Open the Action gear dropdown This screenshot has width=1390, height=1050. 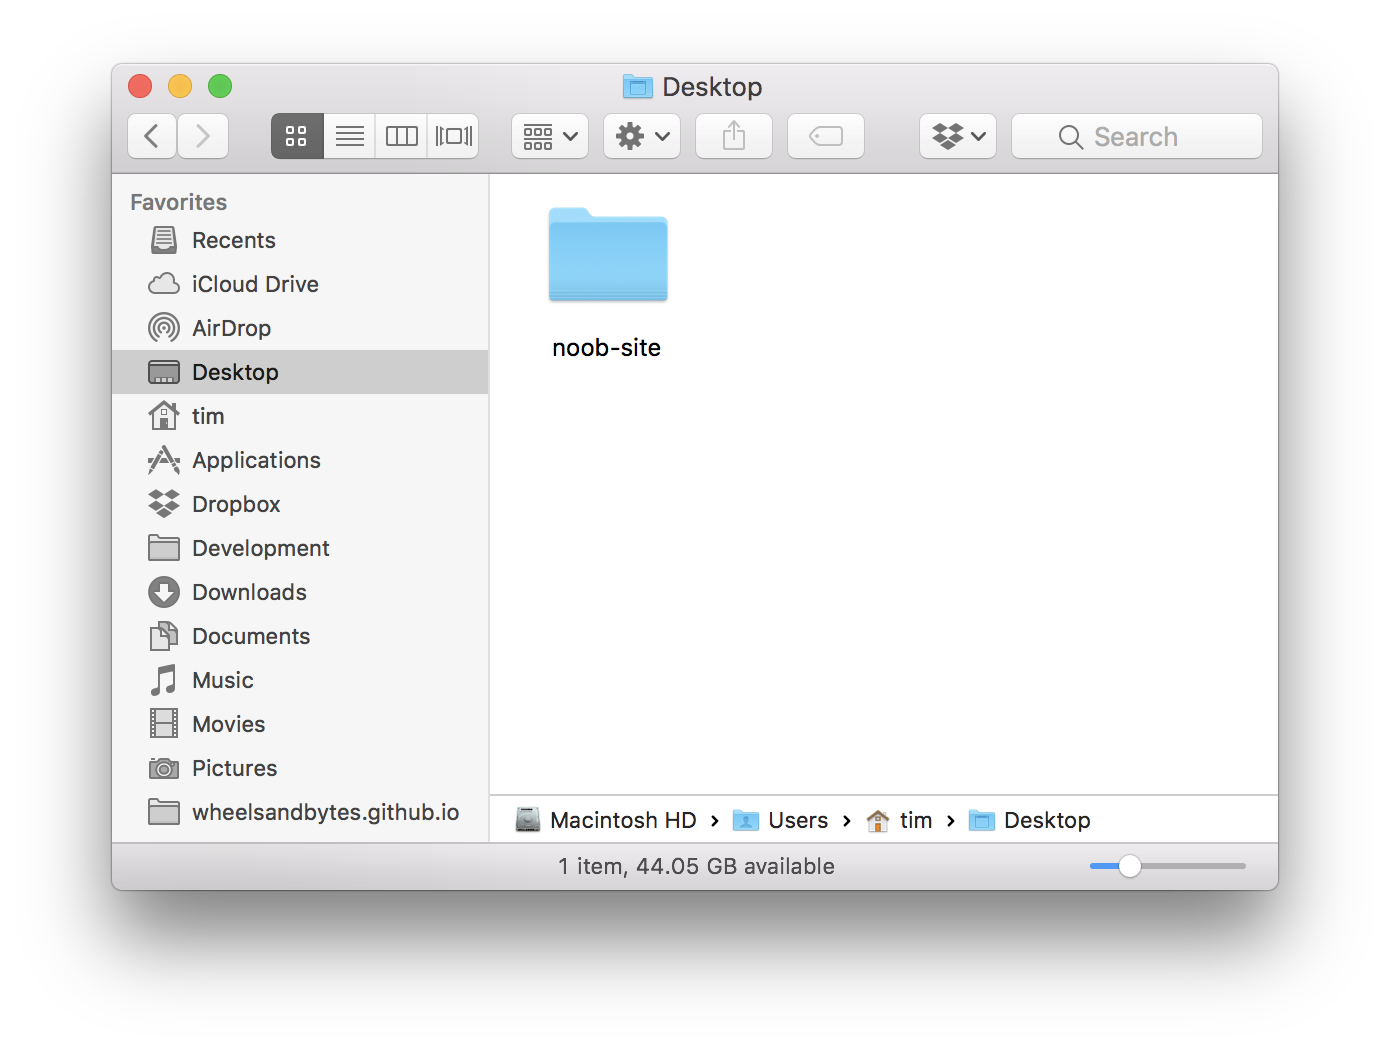click(641, 136)
